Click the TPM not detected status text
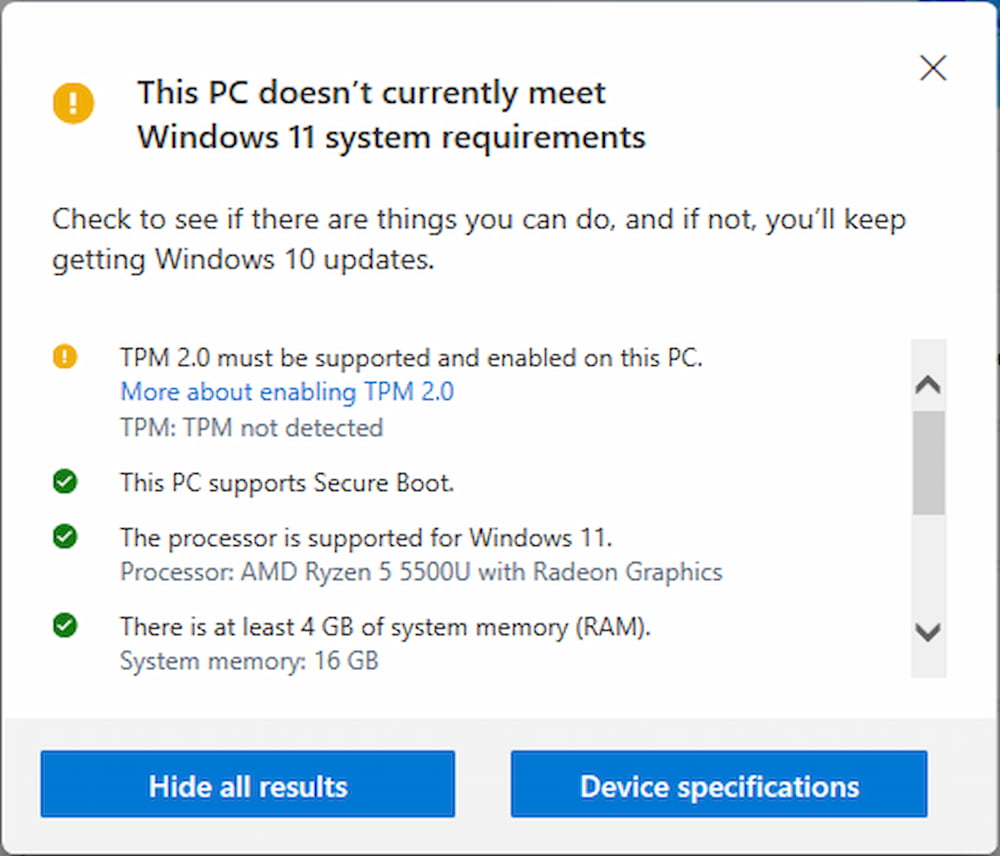Viewport: 1000px width, 856px height. coord(251,428)
